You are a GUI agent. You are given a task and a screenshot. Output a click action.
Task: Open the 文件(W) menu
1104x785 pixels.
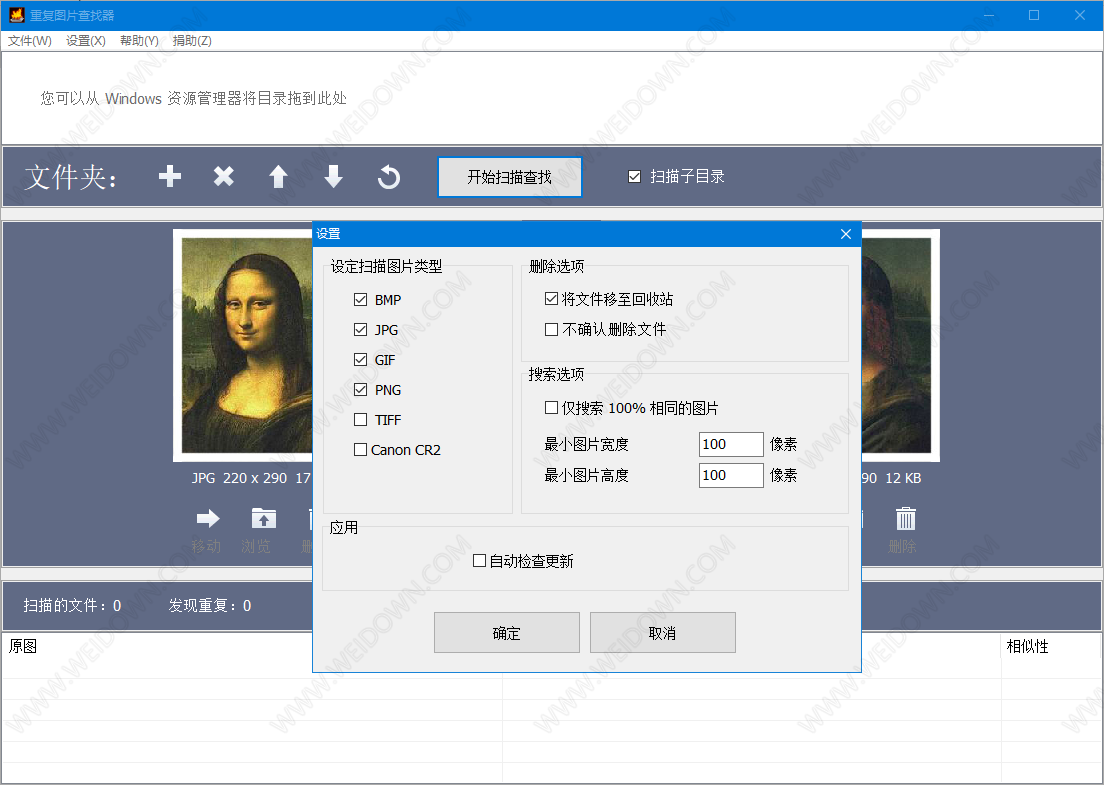click(30, 41)
